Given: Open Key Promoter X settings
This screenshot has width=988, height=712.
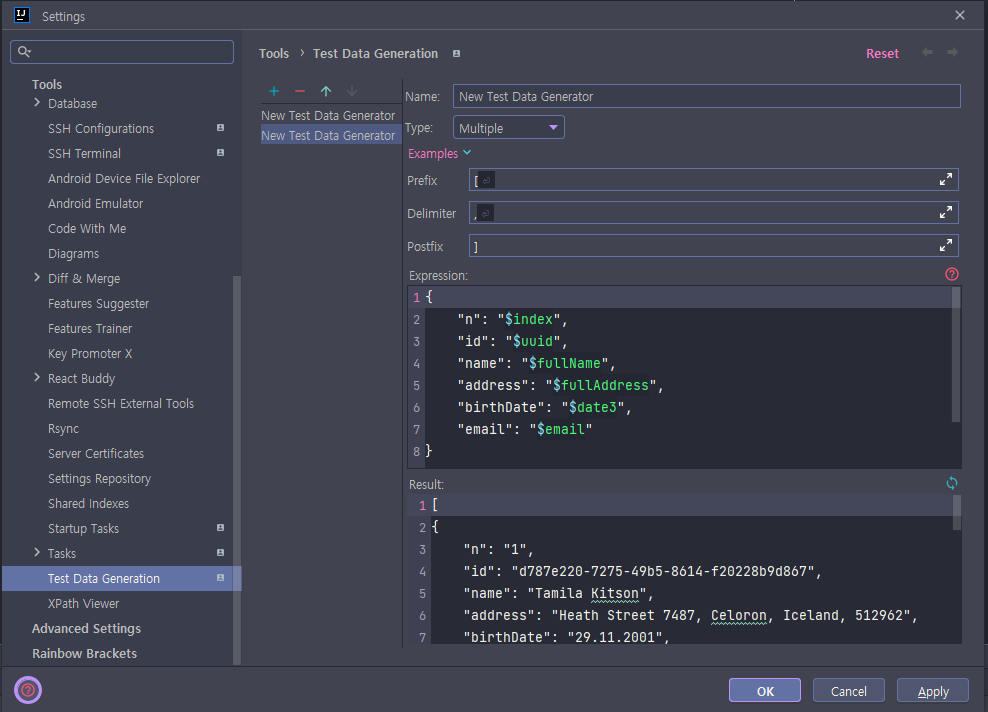Looking at the screenshot, I should (x=90, y=353).
